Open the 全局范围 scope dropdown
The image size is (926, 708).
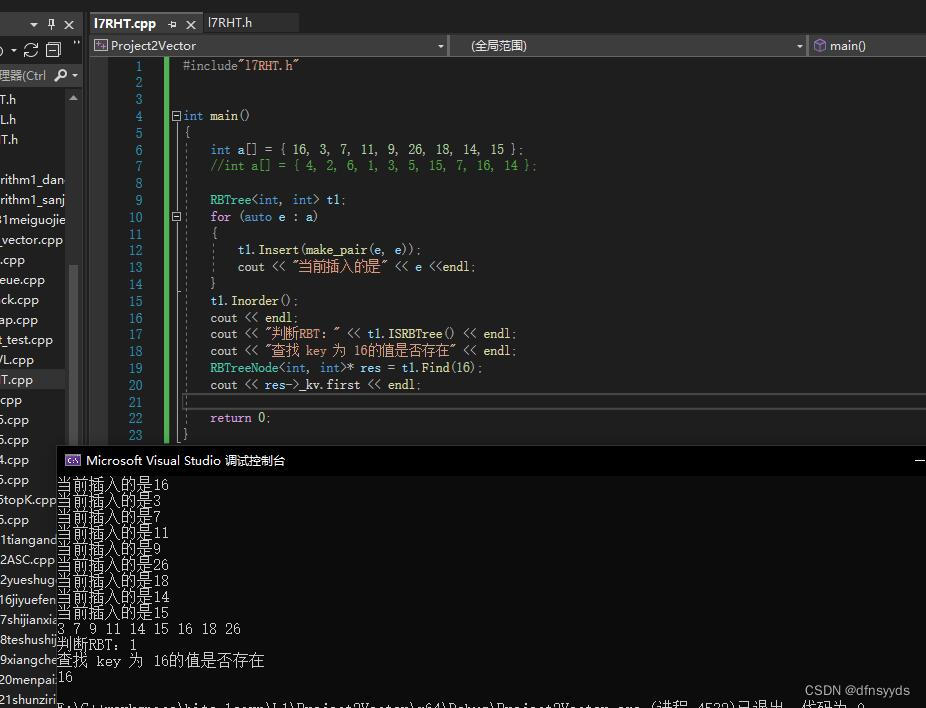click(x=799, y=46)
